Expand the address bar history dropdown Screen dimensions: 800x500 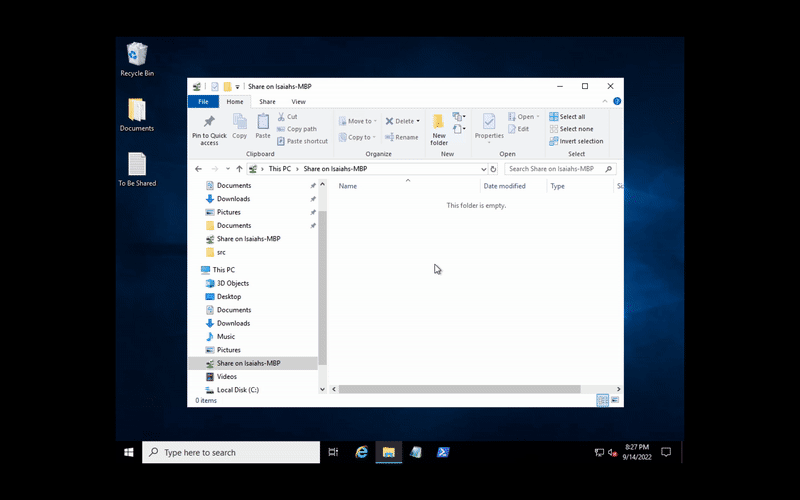(x=482, y=169)
